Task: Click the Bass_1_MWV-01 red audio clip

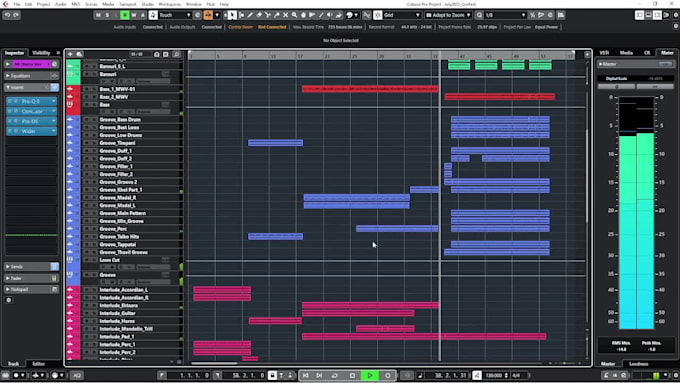Action: [370, 89]
